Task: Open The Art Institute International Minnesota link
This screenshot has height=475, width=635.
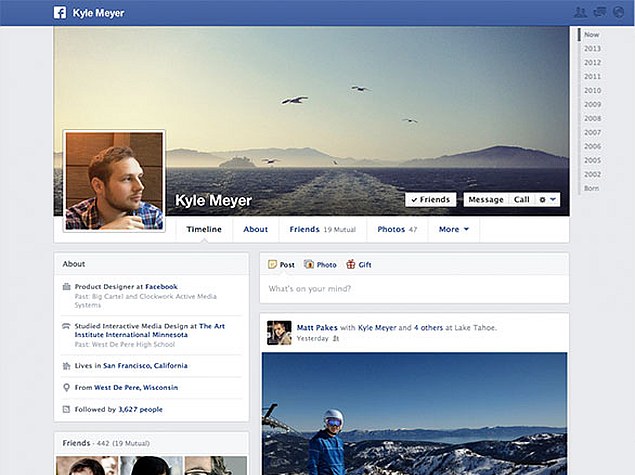Action: (x=149, y=330)
